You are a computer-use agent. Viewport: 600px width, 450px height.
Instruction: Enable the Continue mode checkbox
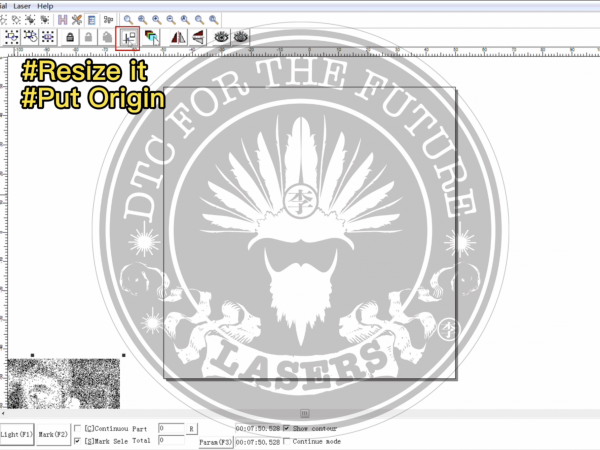pos(287,442)
